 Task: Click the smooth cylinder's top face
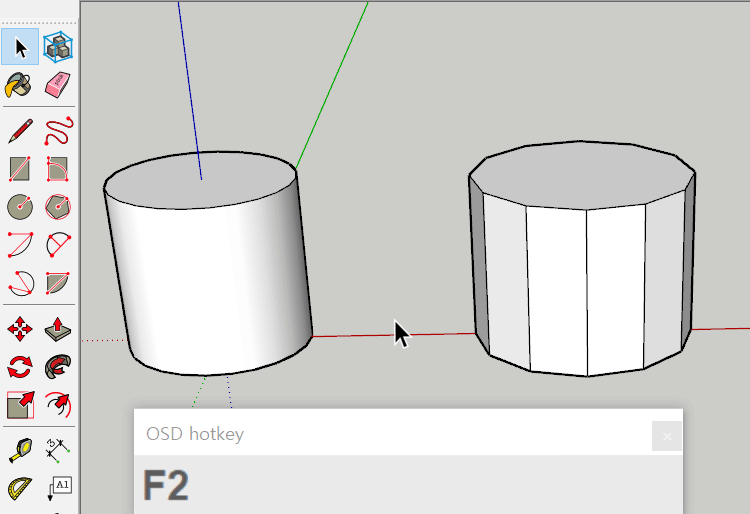click(200, 180)
